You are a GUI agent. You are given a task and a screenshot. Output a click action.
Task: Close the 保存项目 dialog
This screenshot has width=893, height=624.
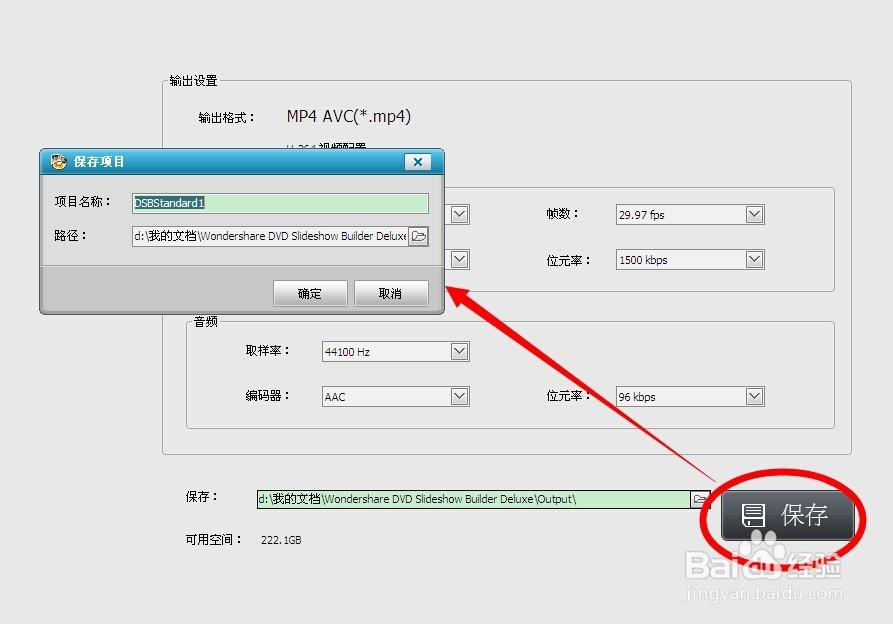point(417,162)
